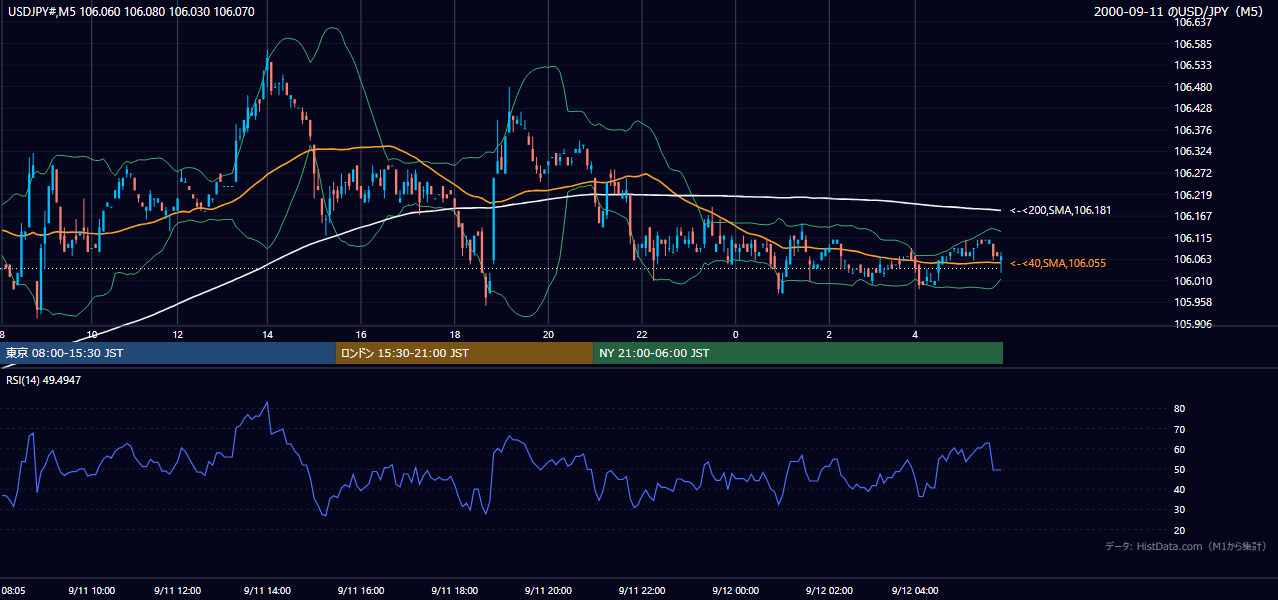The height and width of the screenshot is (600, 1278).
Task: Click hour marker 14 under the price chart
Action: click(x=267, y=334)
